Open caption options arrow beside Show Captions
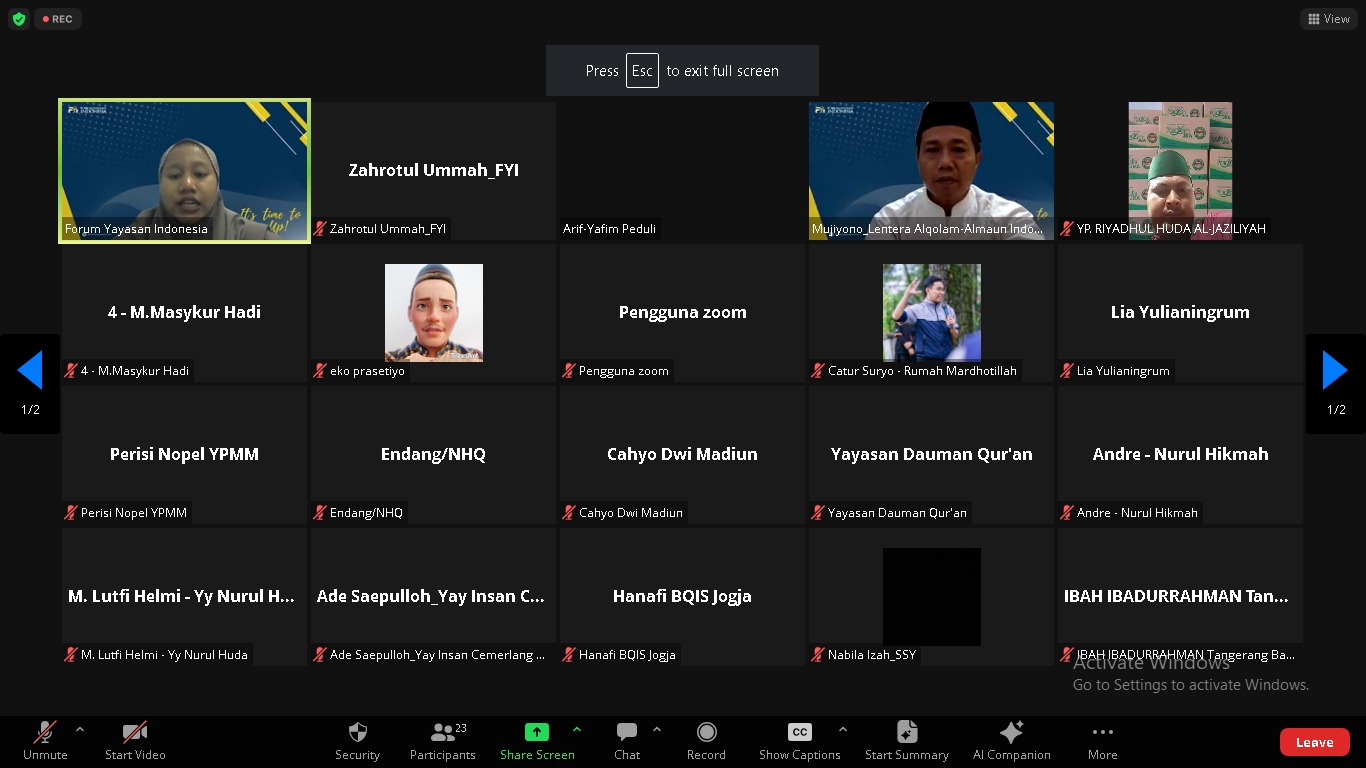This screenshot has width=1366, height=768. (842, 729)
